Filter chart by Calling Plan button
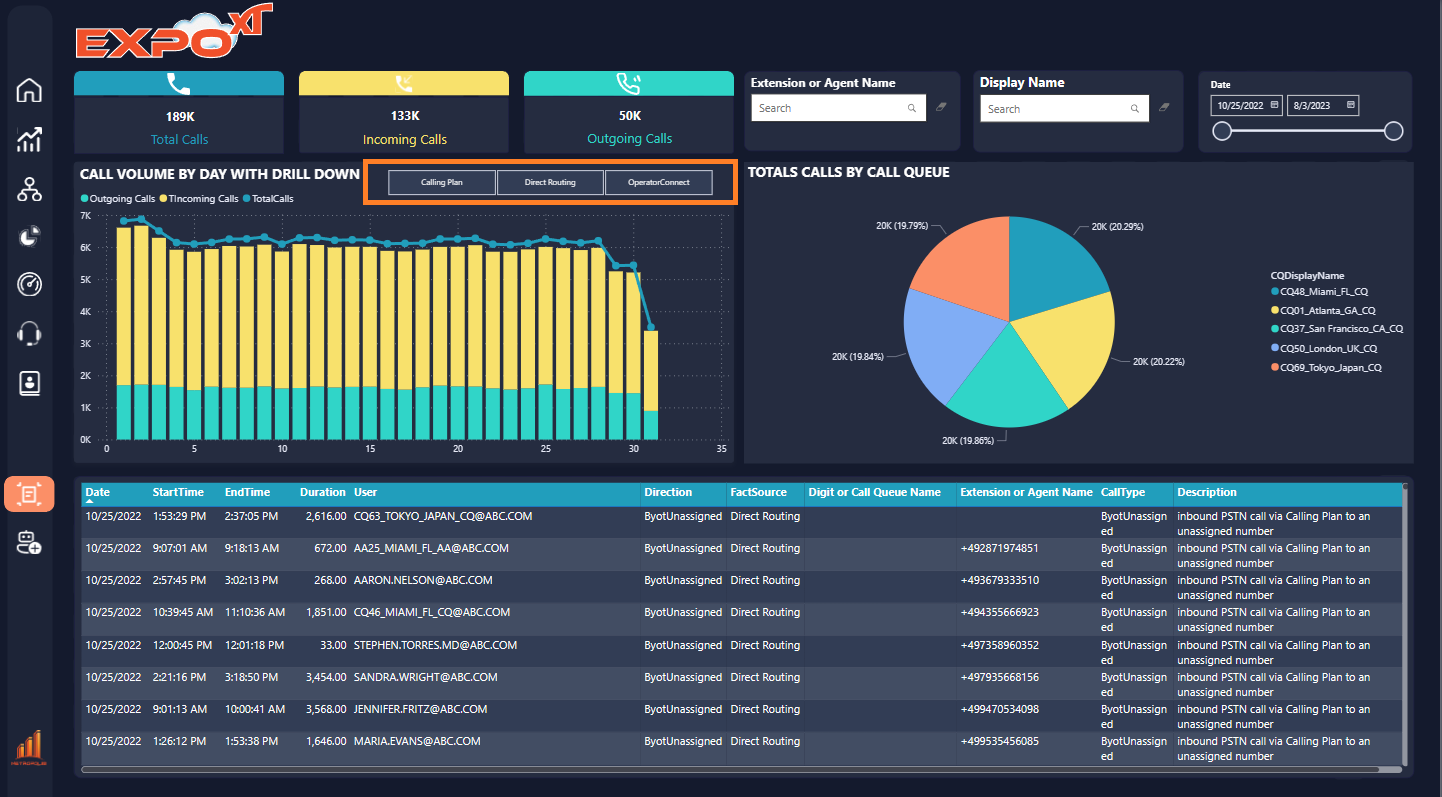The height and width of the screenshot is (797, 1442). pyautogui.click(x=442, y=182)
